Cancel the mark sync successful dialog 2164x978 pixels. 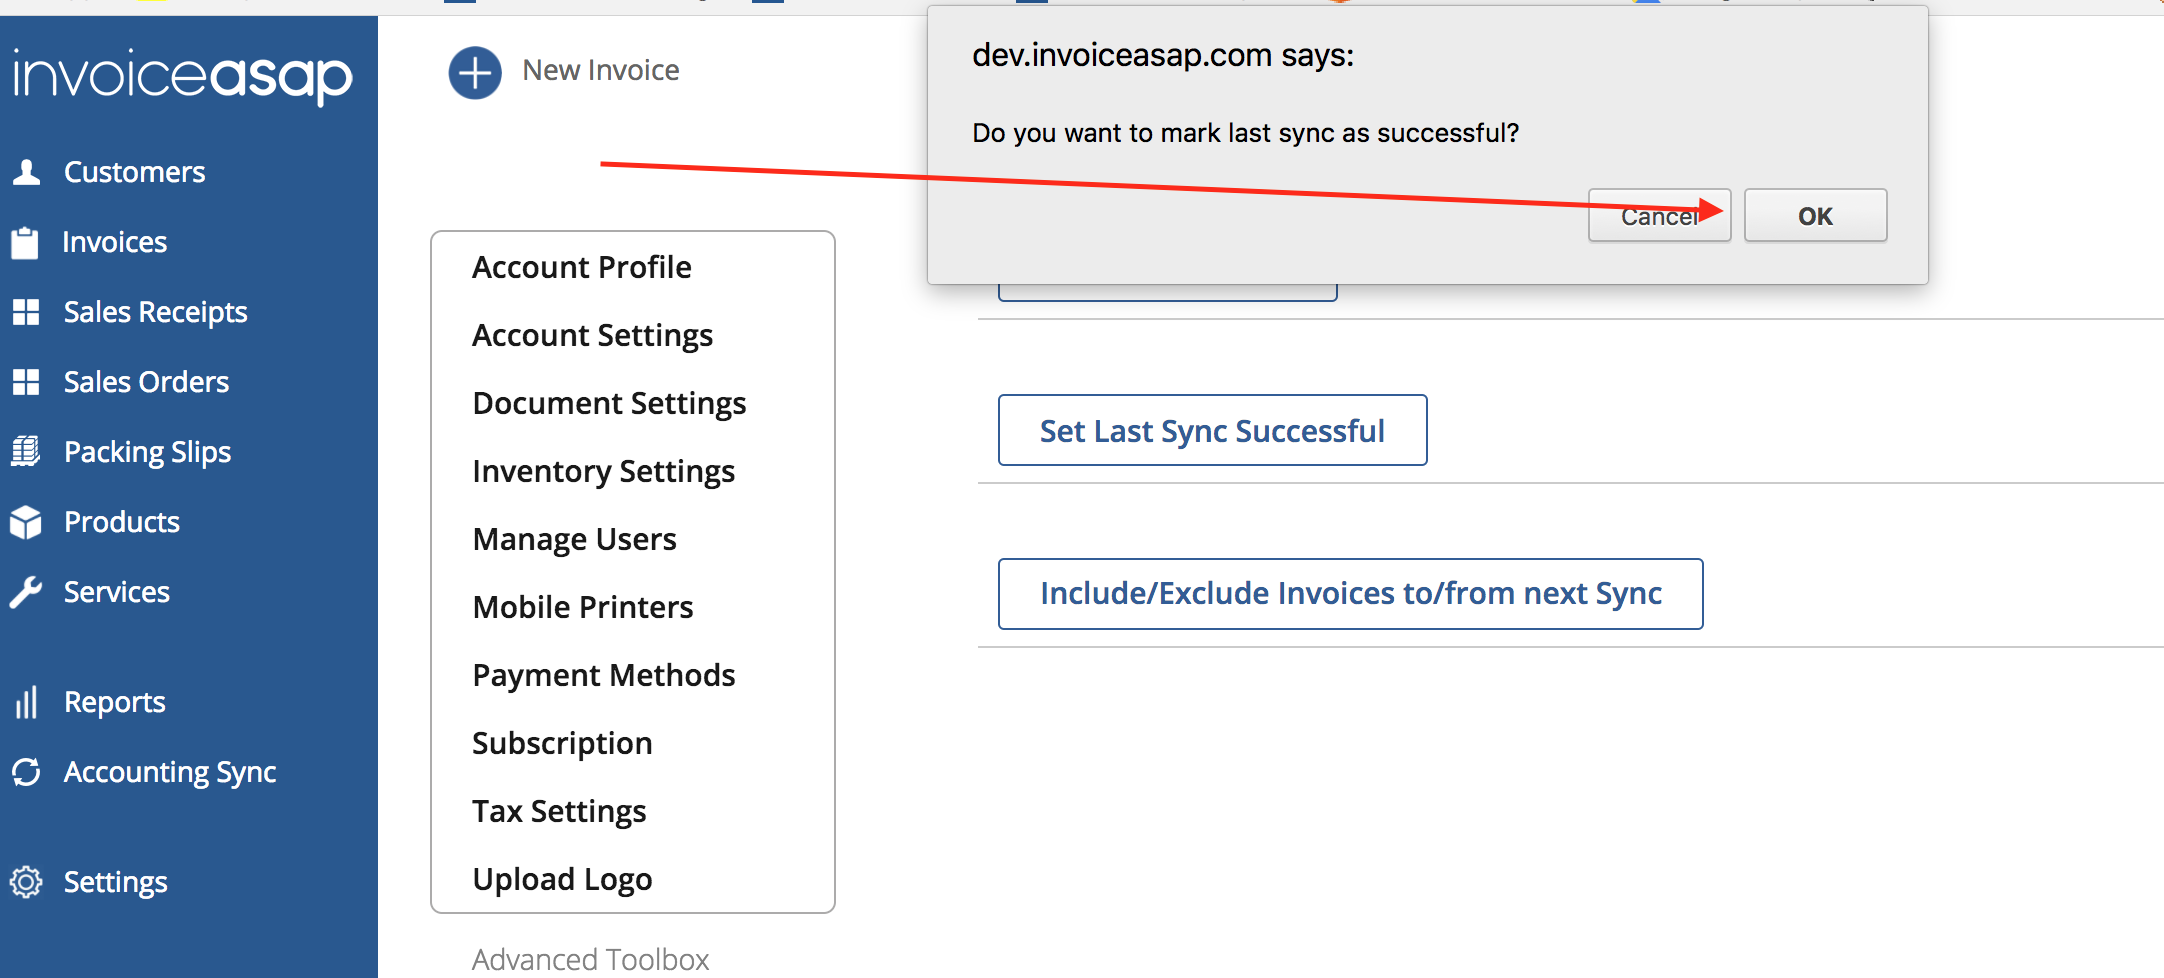pyautogui.click(x=1658, y=216)
